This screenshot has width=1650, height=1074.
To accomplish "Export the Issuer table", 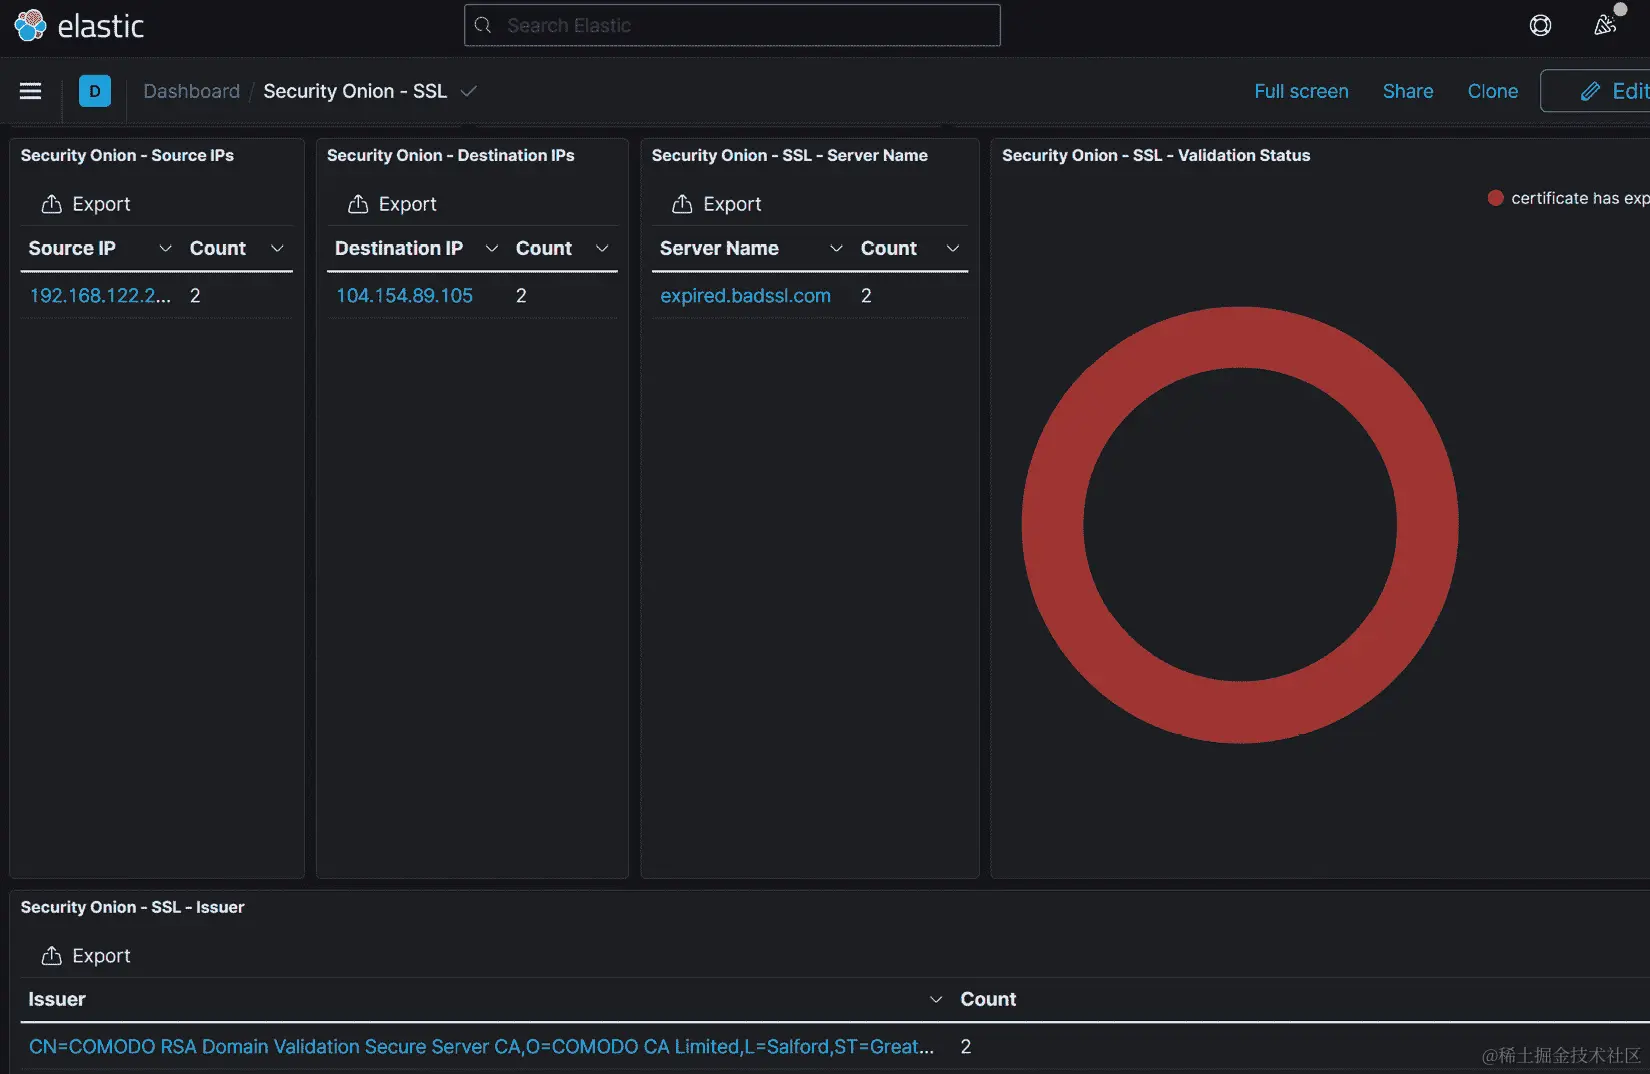I will point(86,956).
